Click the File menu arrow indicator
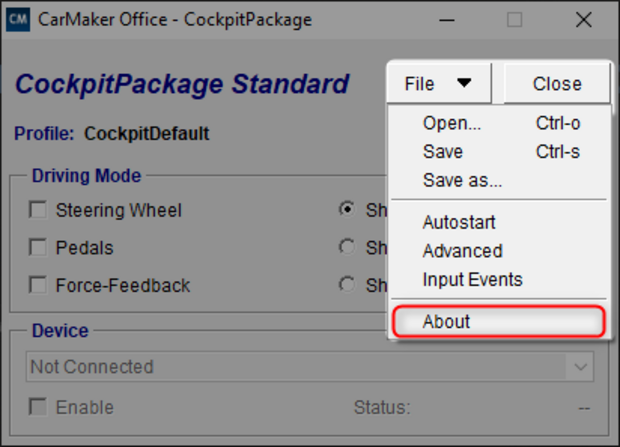The height and width of the screenshot is (447, 620). pyautogui.click(x=464, y=83)
